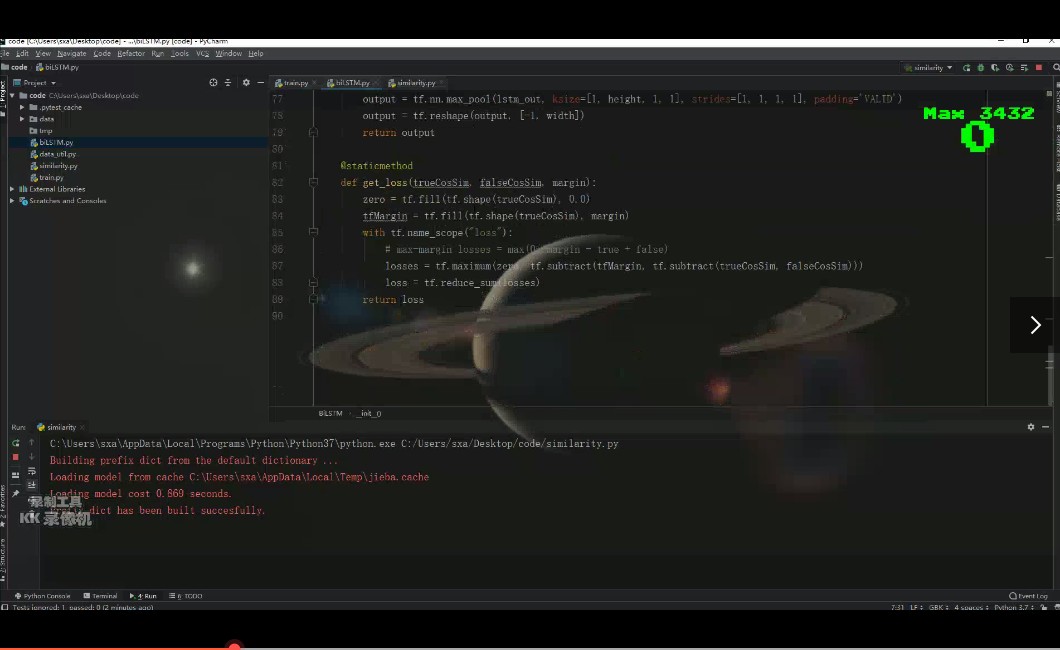Close the similarity.py editor tab
The width and height of the screenshot is (1060, 650).
pyautogui.click(x=441, y=83)
